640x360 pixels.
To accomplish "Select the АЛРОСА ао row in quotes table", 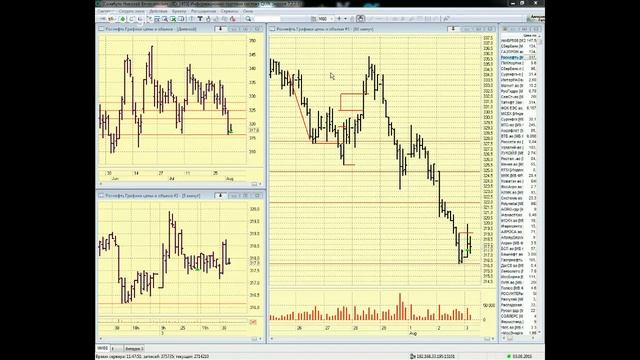I will [x=518, y=232].
